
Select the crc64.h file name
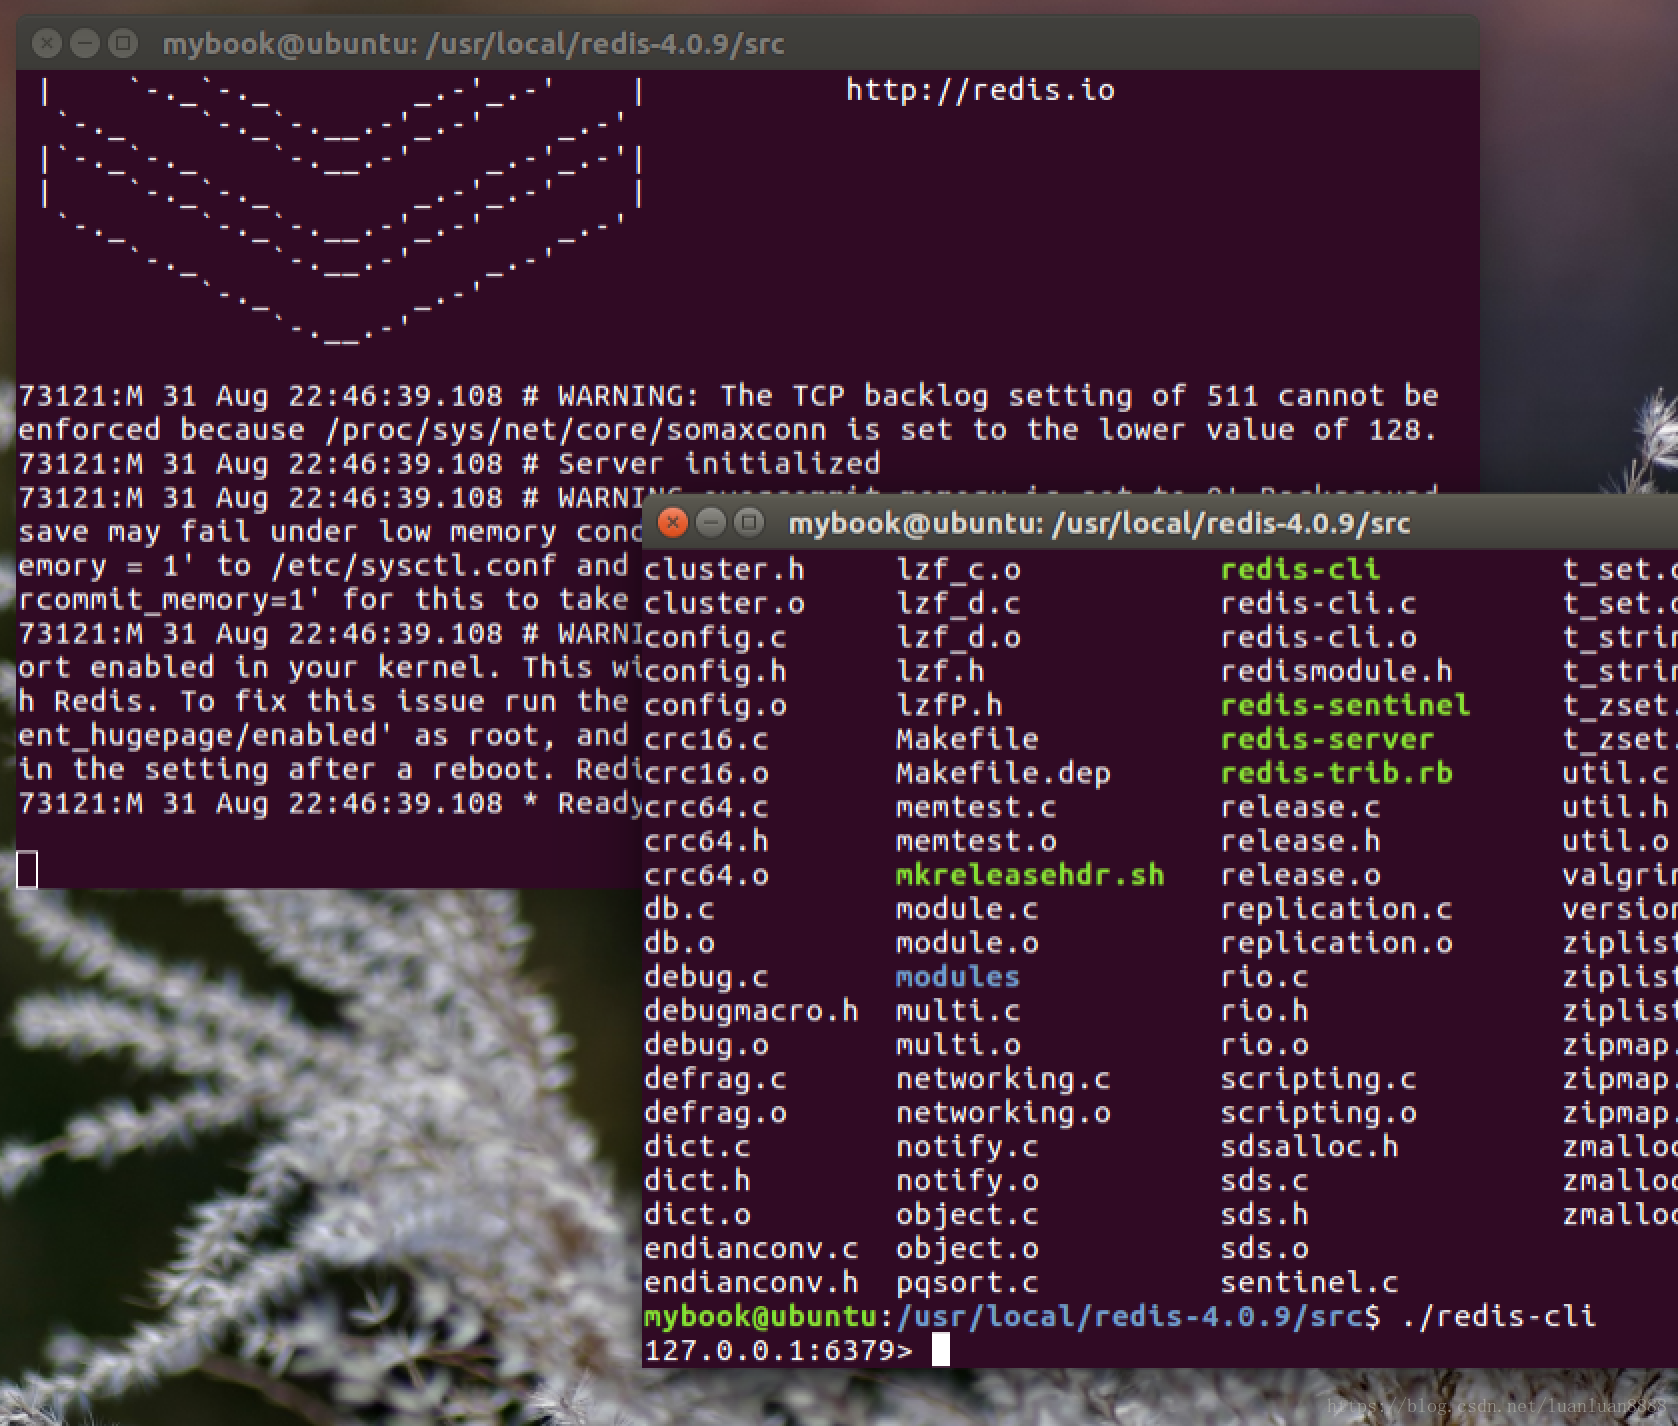[706, 841]
